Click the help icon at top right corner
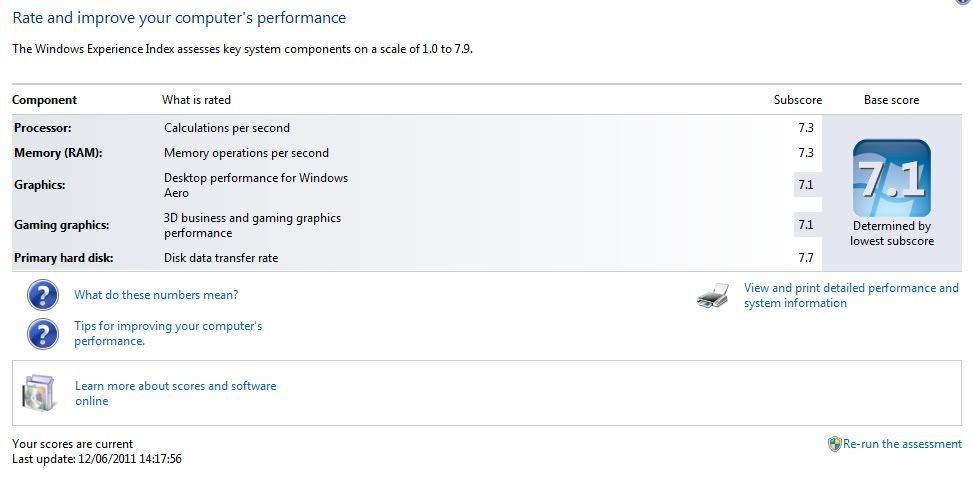Viewport: 973px width, 483px height. click(x=967, y=2)
